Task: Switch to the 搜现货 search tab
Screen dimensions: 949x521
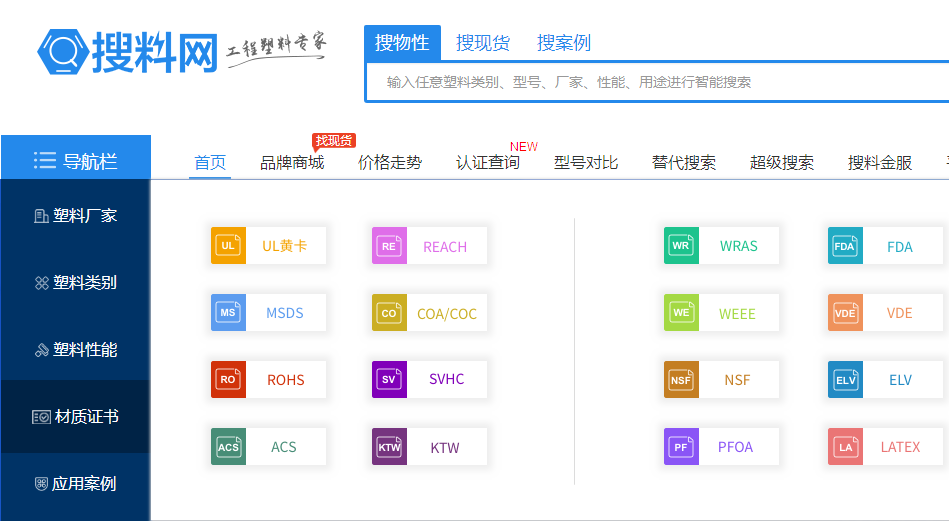Action: point(483,43)
